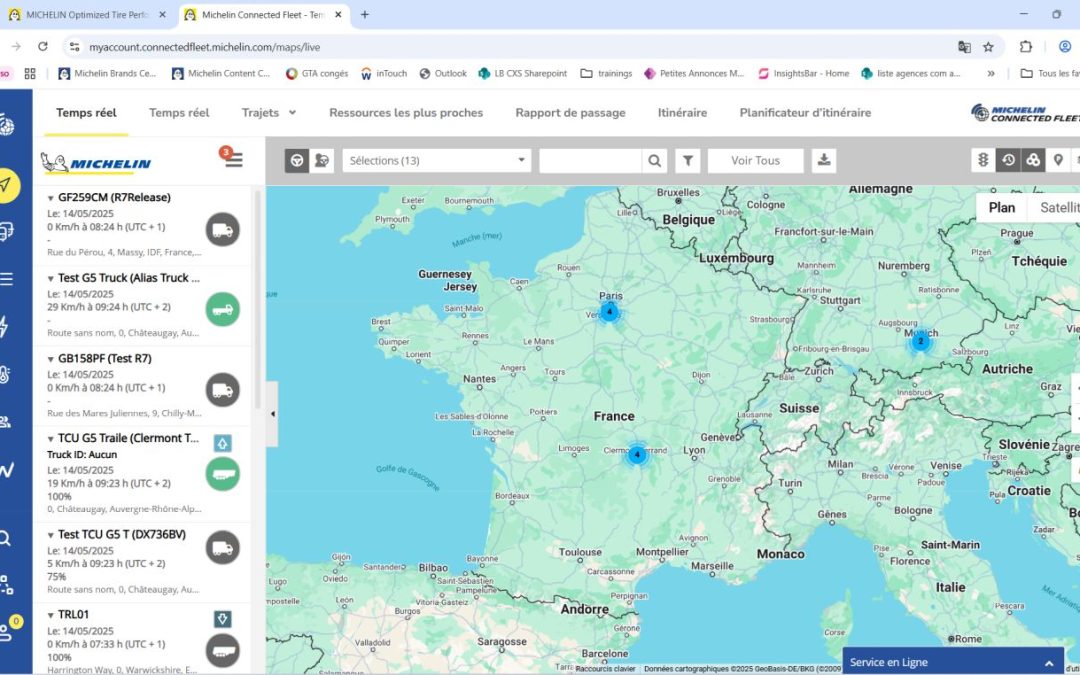Open the InsightsBar - Home bookmark

point(803,73)
